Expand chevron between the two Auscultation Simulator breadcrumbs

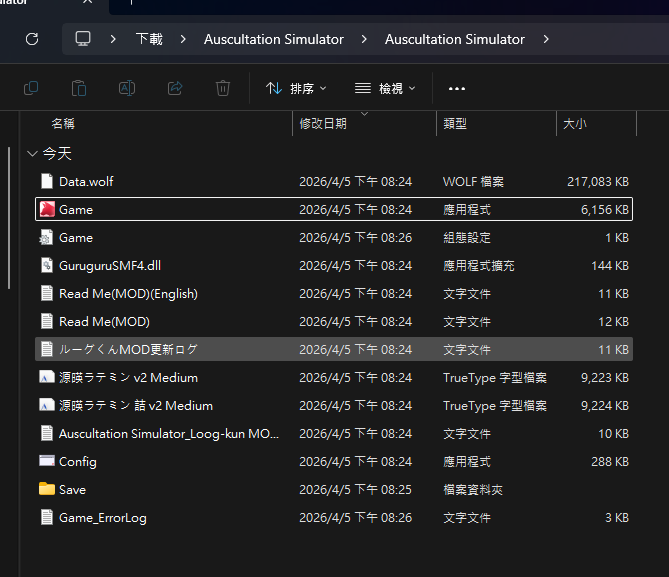tap(364, 39)
